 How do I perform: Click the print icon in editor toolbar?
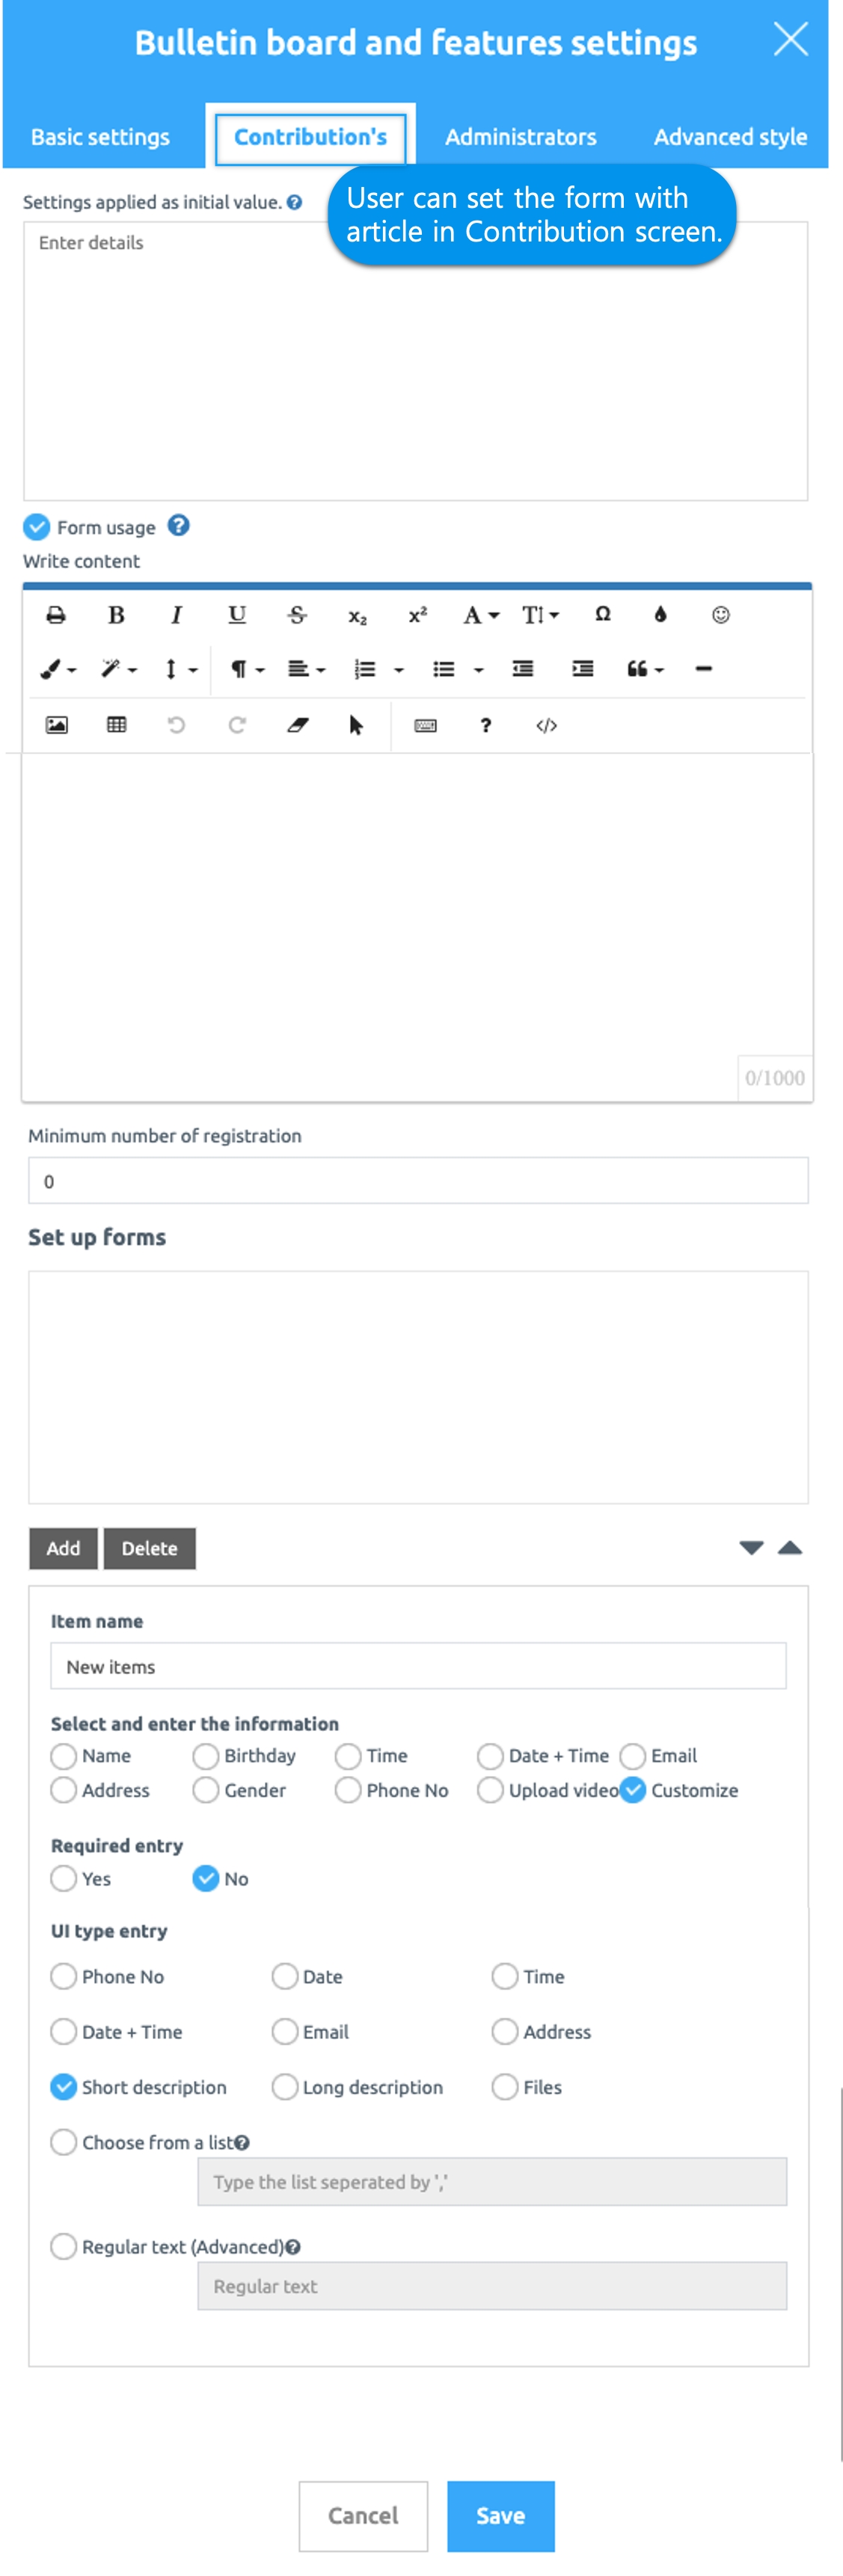(x=56, y=615)
